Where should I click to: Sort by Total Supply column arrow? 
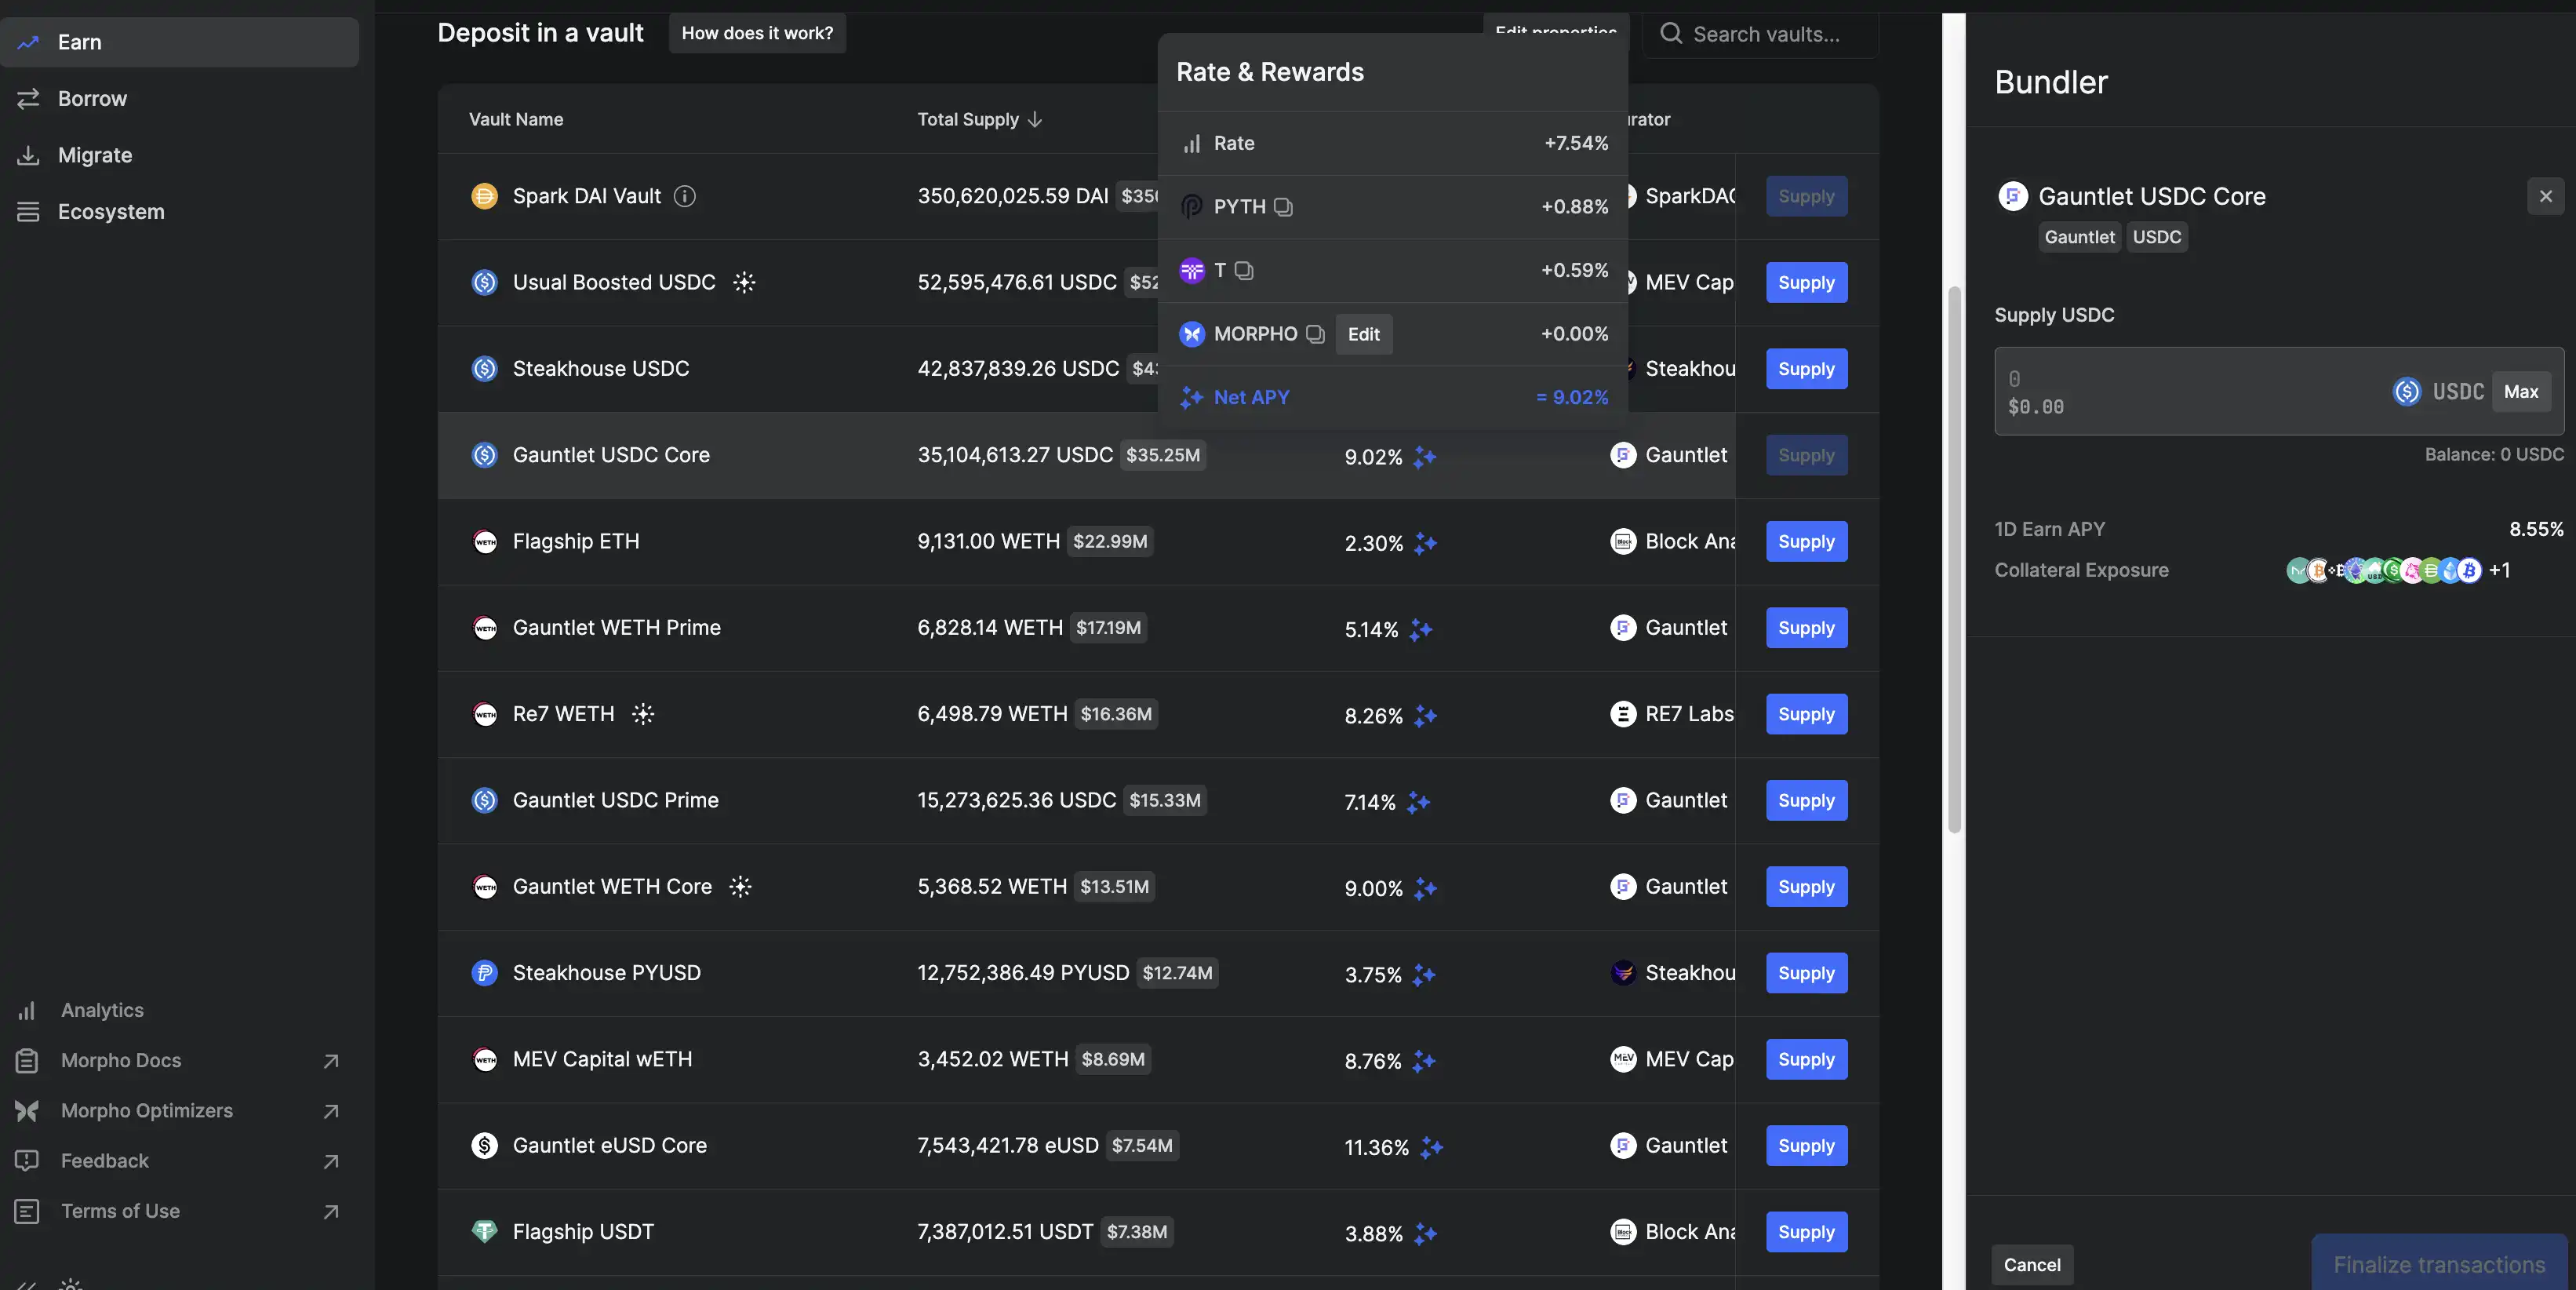click(1035, 119)
